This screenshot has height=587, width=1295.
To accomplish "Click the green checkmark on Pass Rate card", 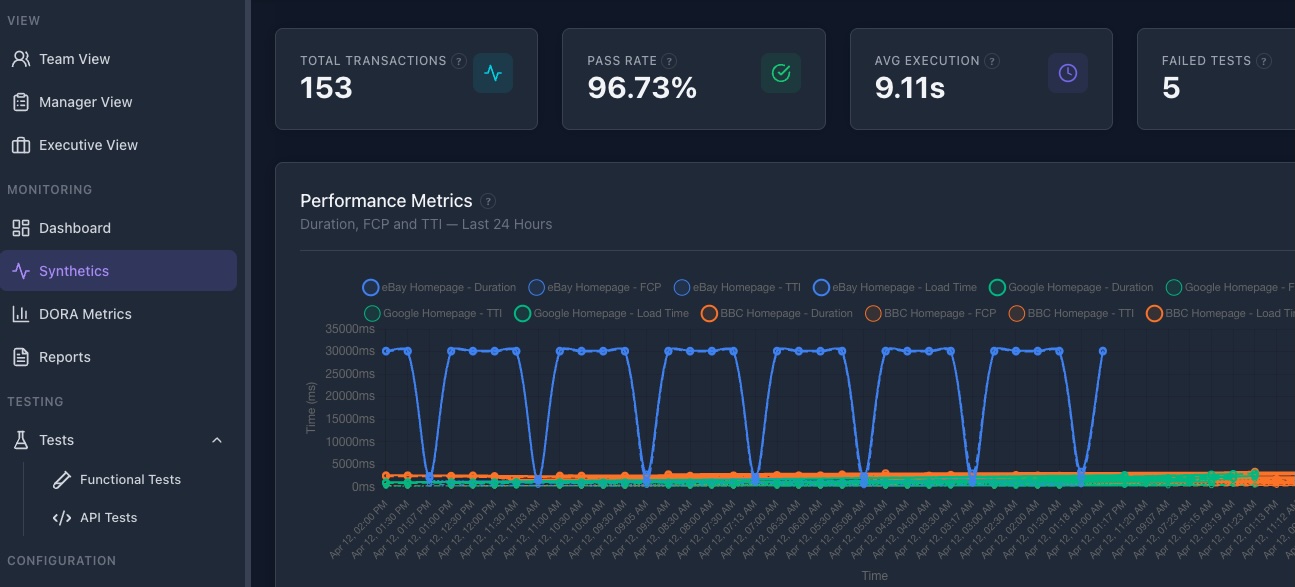I will pyautogui.click(x=780, y=73).
